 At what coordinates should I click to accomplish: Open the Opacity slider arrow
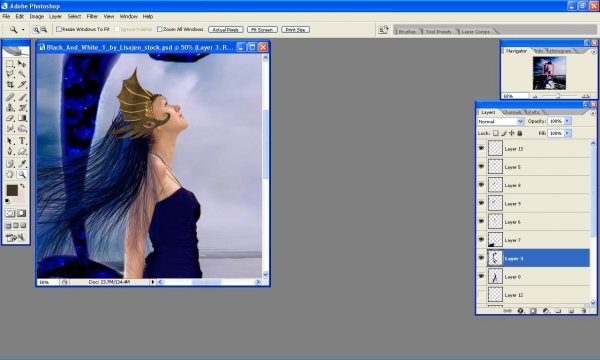[x=567, y=121]
